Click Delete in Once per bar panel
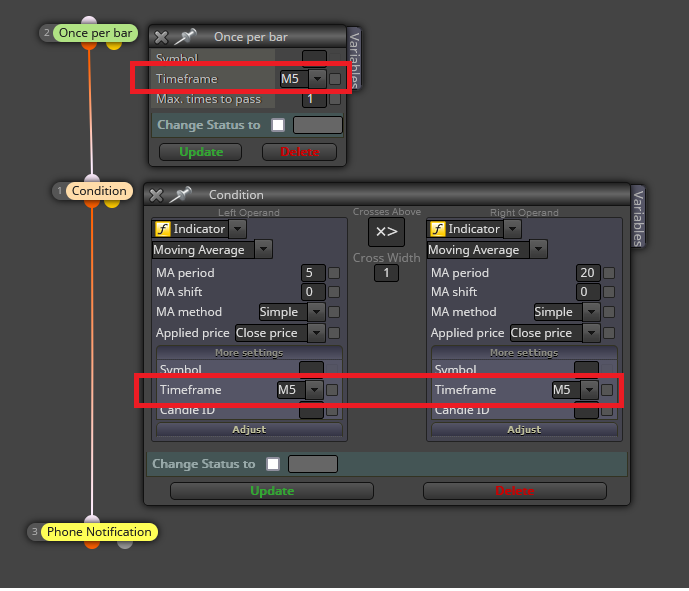The width and height of the screenshot is (689, 591). click(299, 152)
